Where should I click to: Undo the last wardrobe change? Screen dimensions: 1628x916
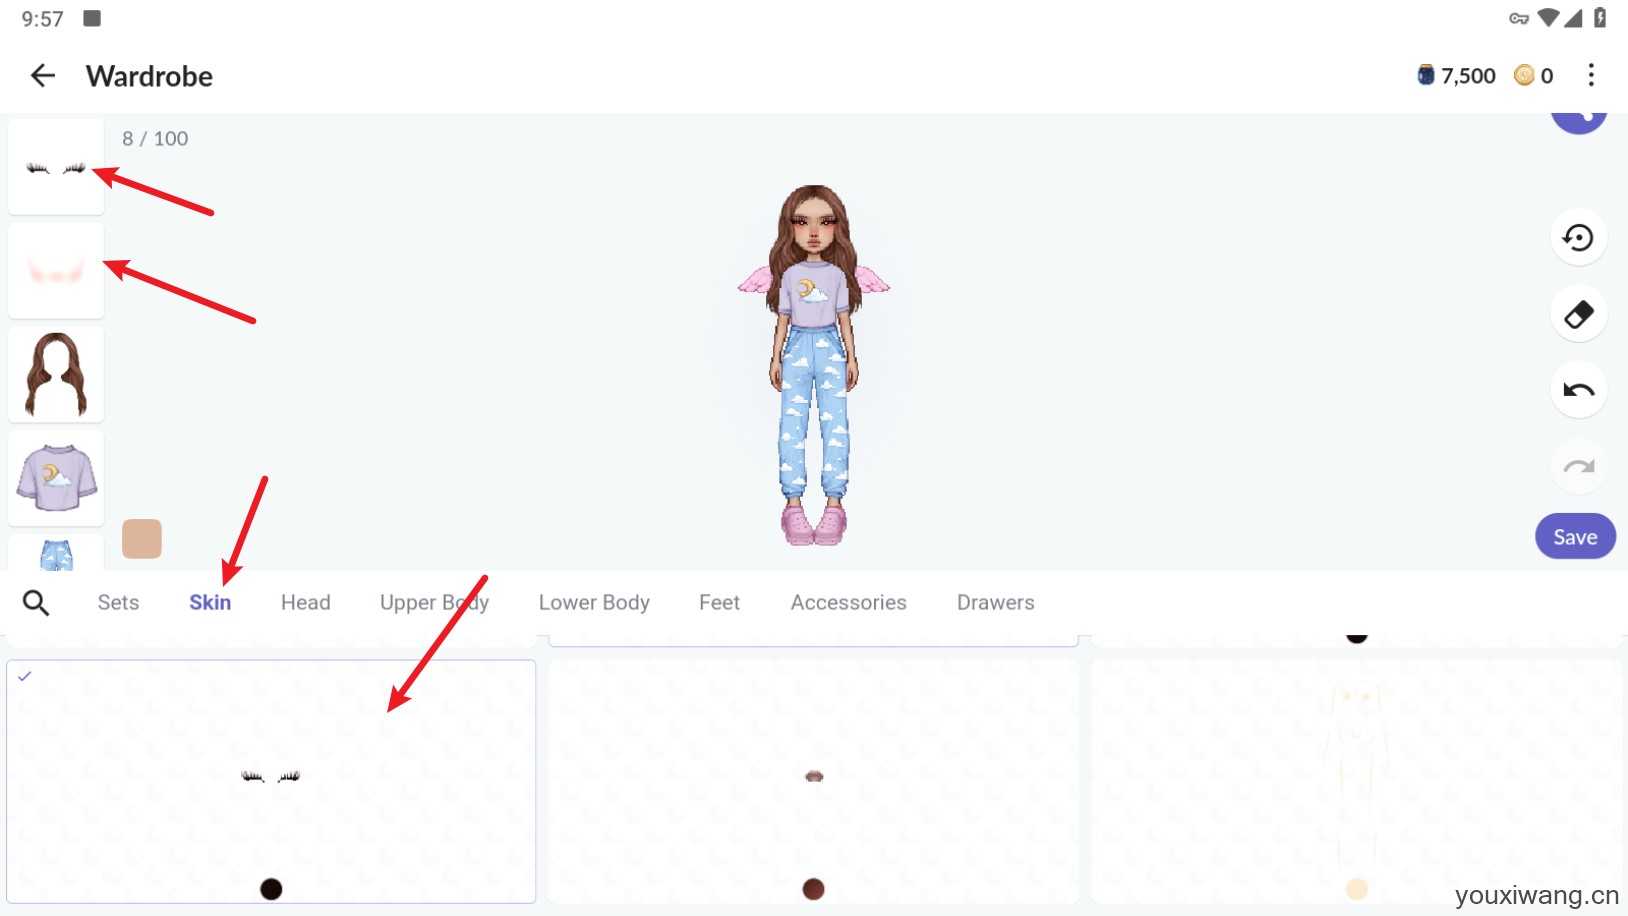(x=1578, y=390)
